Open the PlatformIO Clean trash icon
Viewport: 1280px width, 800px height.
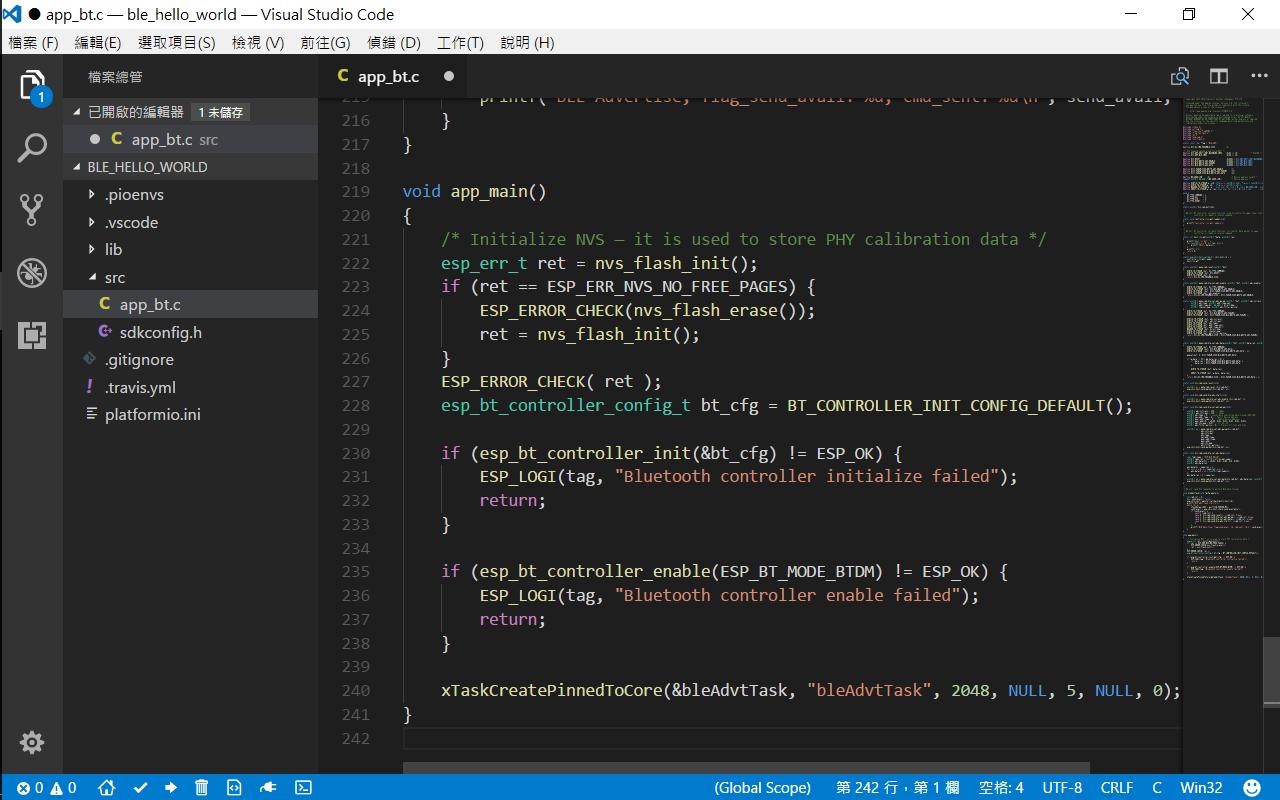(201, 787)
